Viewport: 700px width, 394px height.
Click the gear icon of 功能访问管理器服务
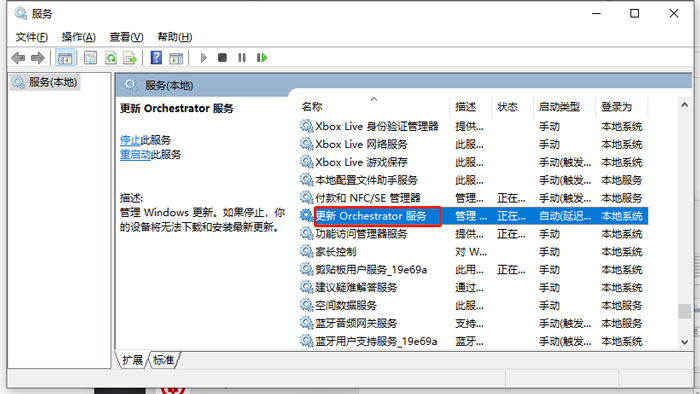306,233
